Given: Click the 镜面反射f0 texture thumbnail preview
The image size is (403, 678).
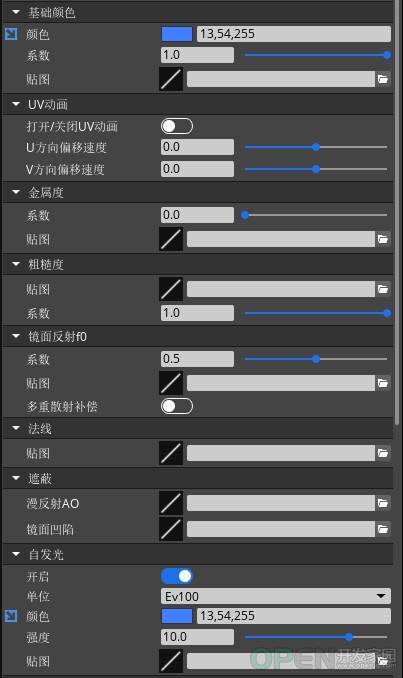Looking at the screenshot, I should pos(171,383).
